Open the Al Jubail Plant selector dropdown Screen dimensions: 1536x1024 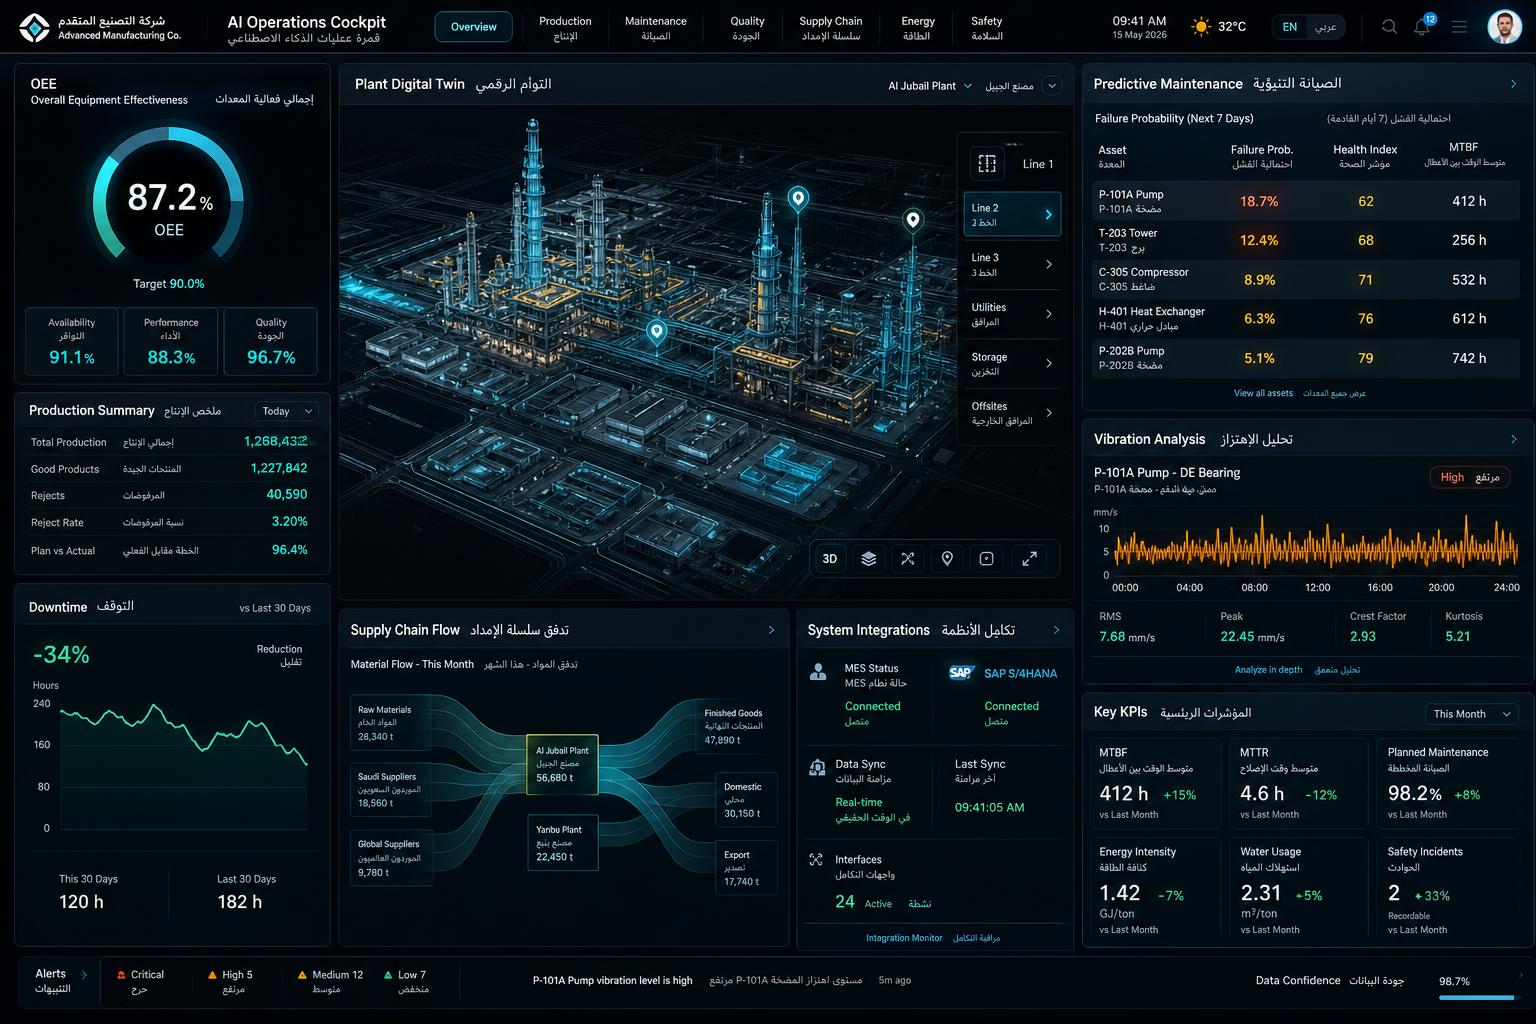[x=930, y=86]
